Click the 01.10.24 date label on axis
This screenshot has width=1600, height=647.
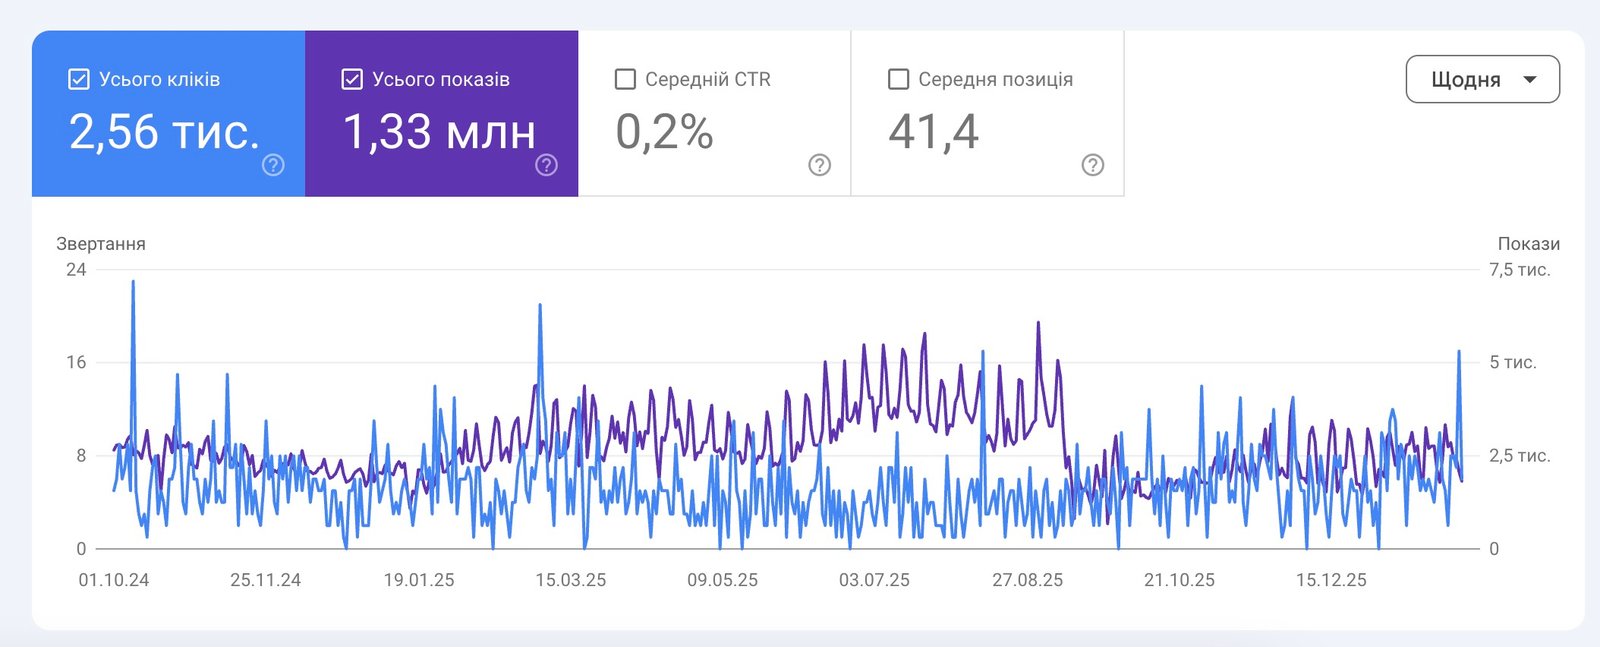(x=114, y=580)
